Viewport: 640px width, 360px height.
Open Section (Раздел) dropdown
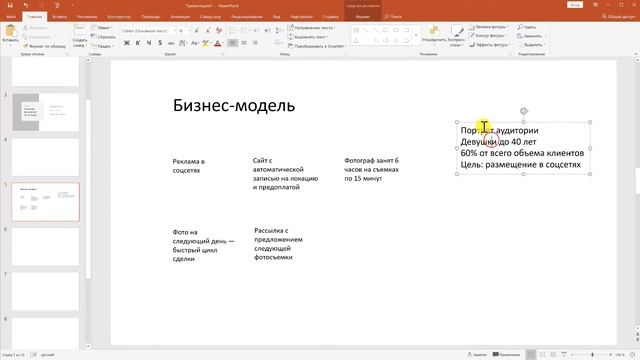click(x=102, y=46)
